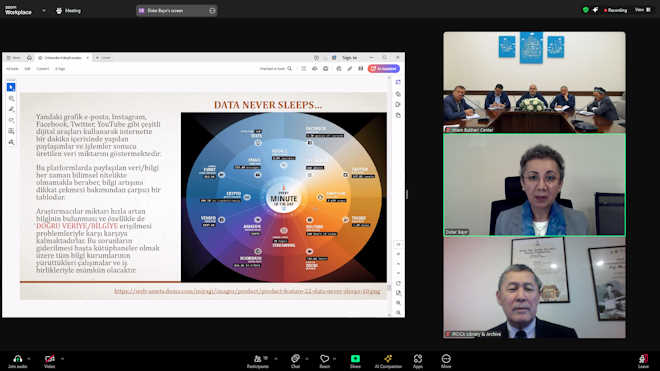Screen dimensions: 660x371
Task: Click the source URL link below the slide
Action: click(247, 291)
